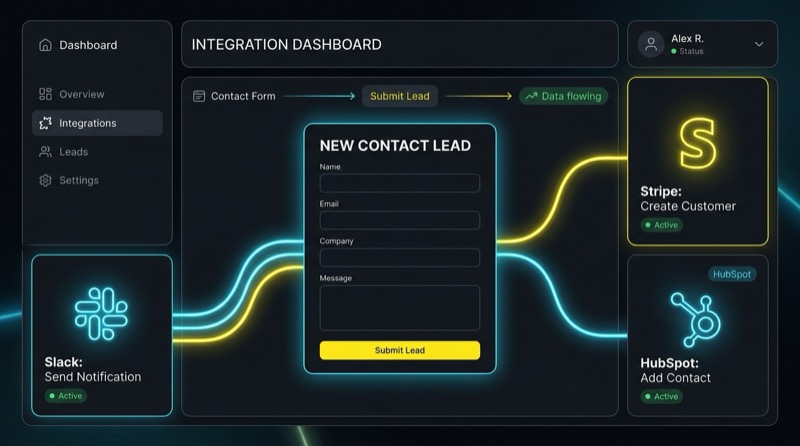Click into the Email input field

coord(399,220)
